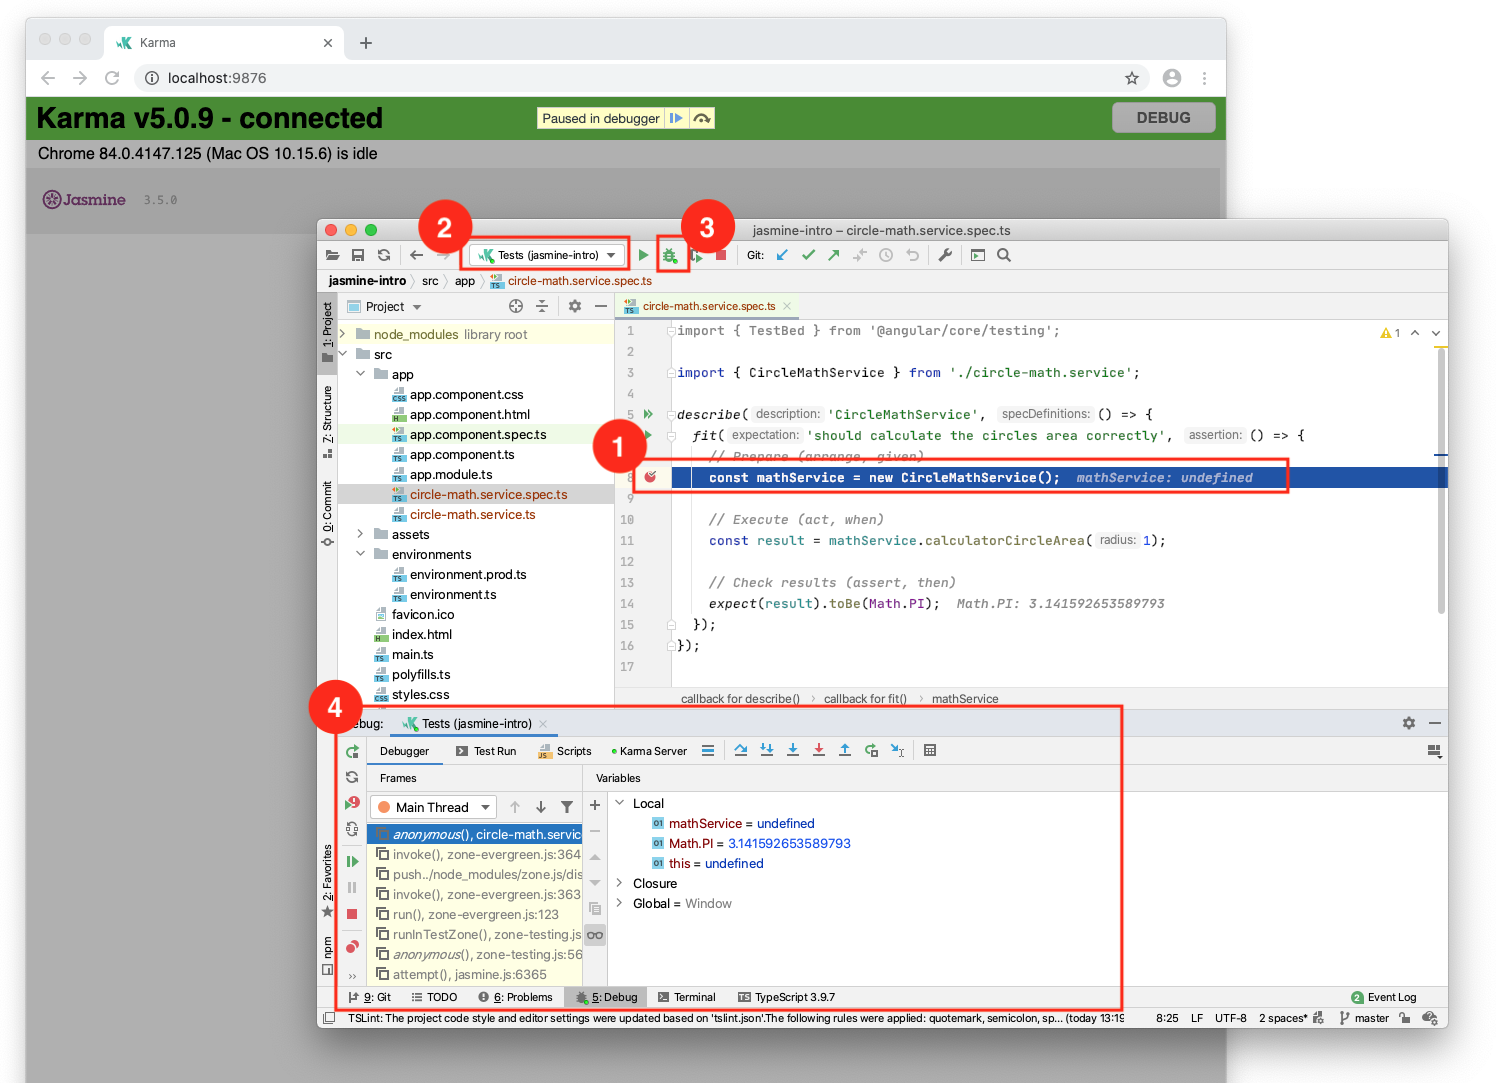Click the Git update project blue arrow
The height and width of the screenshot is (1083, 1498).
(x=782, y=255)
